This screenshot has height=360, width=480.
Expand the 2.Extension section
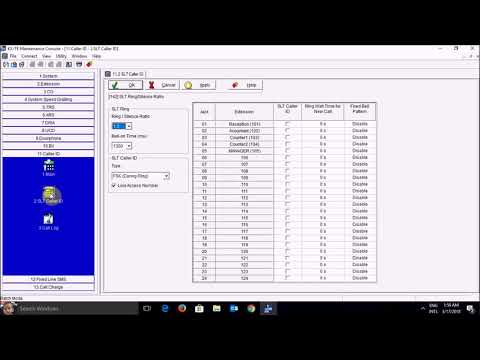tap(48, 84)
